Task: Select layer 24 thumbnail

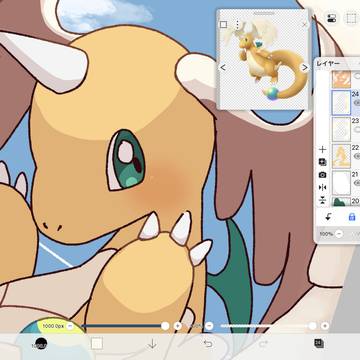Action: [341, 103]
